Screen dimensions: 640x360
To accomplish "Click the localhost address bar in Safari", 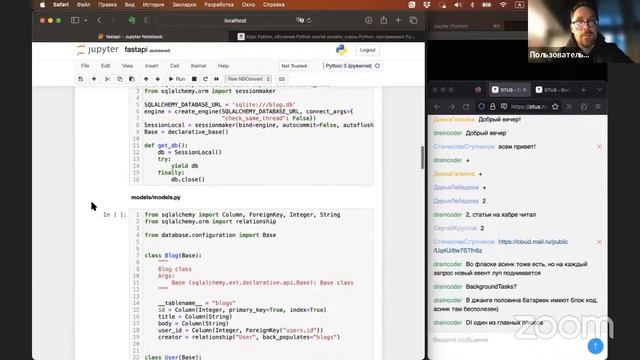I will (235, 20).
